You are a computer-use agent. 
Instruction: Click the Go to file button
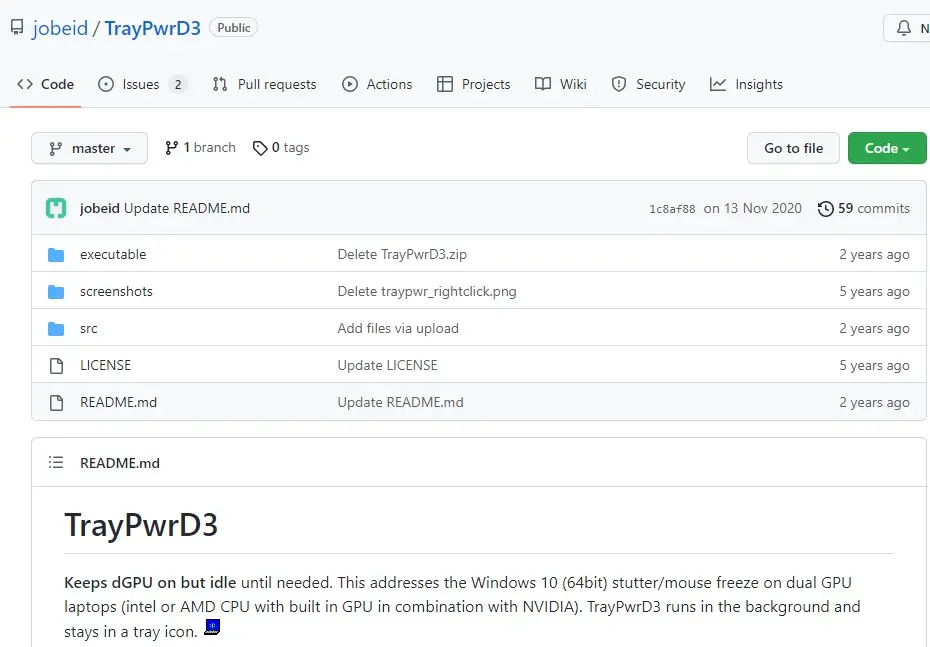793,148
